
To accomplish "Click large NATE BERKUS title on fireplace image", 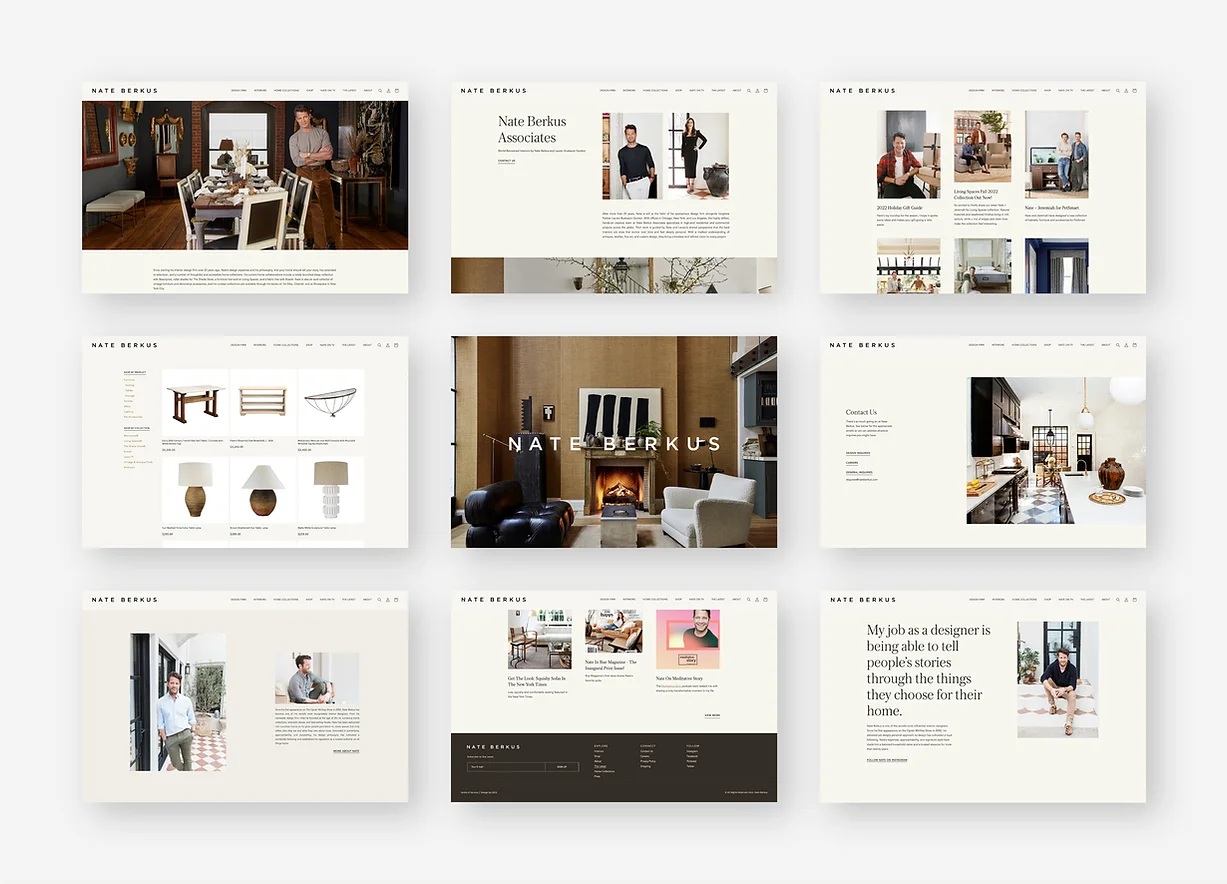I will click(614, 443).
